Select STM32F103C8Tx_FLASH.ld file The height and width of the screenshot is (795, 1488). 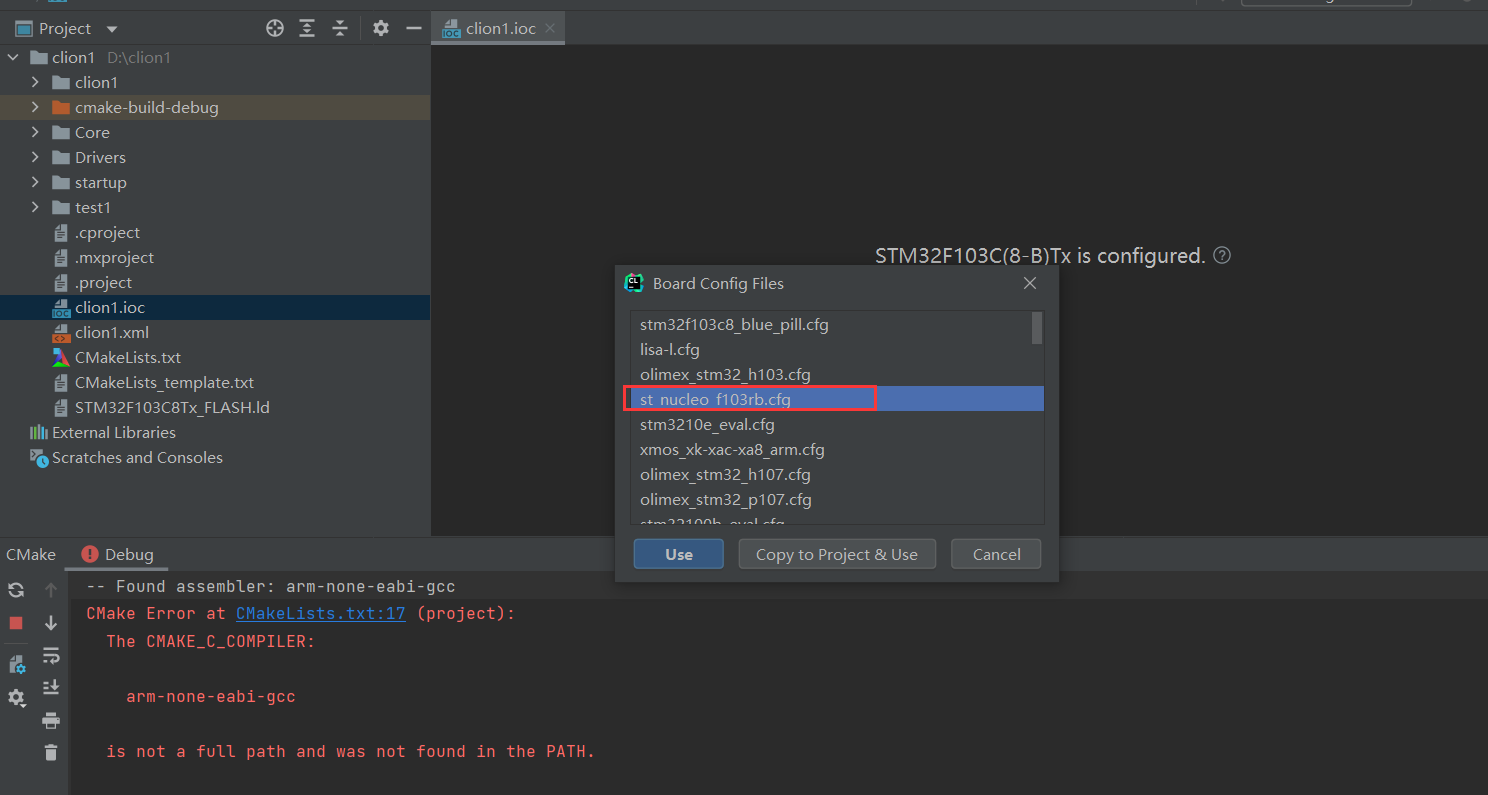pos(172,408)
